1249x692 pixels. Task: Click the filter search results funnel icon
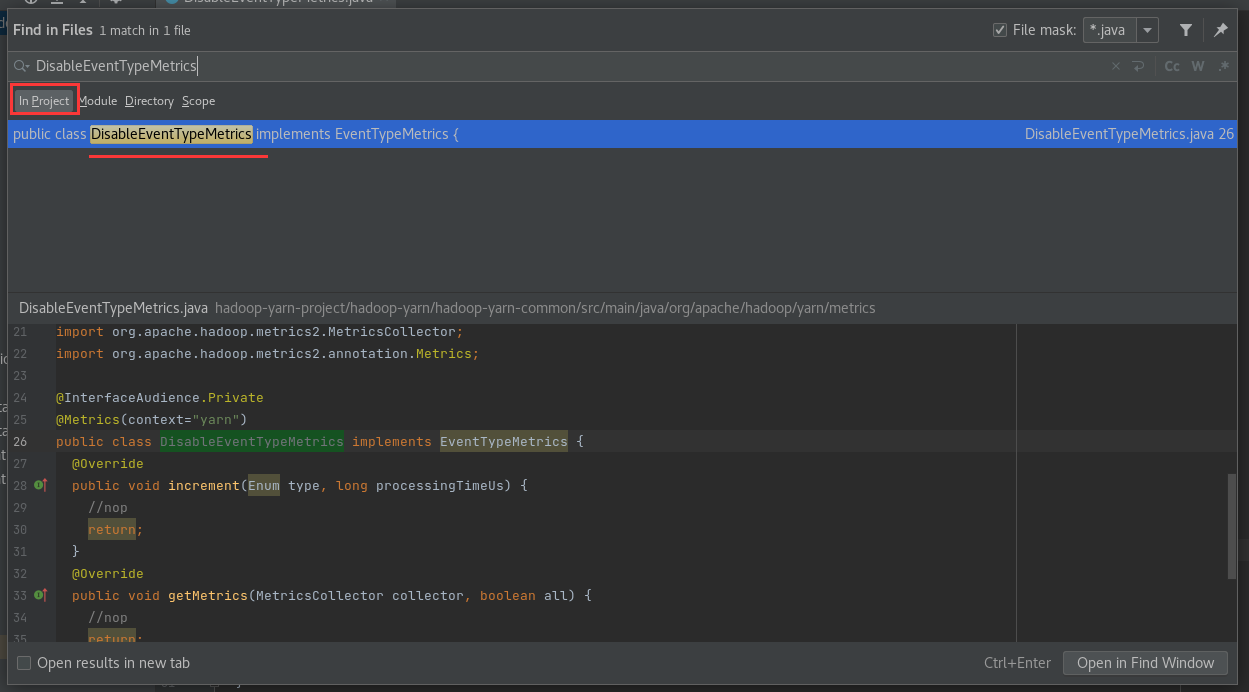[1185, 30]
